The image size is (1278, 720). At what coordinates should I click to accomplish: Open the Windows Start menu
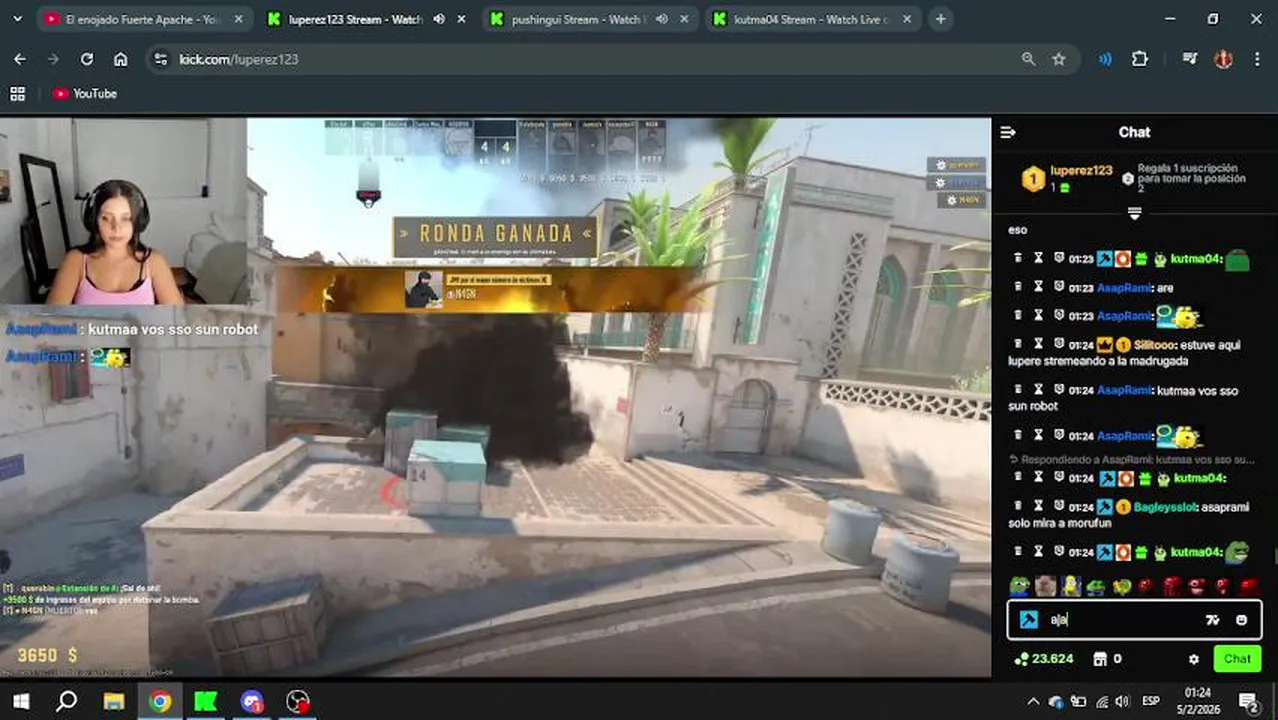coord(20,701)
